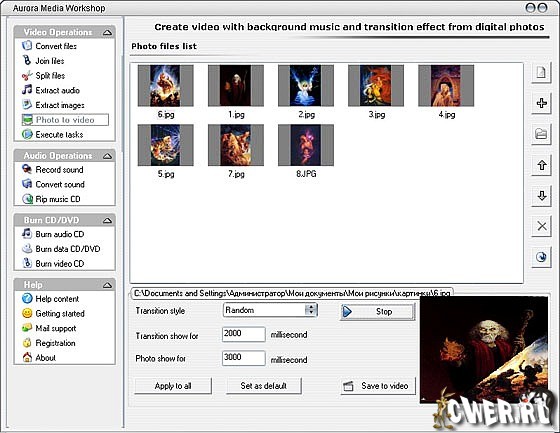Move selected photo down

[541, 196]
